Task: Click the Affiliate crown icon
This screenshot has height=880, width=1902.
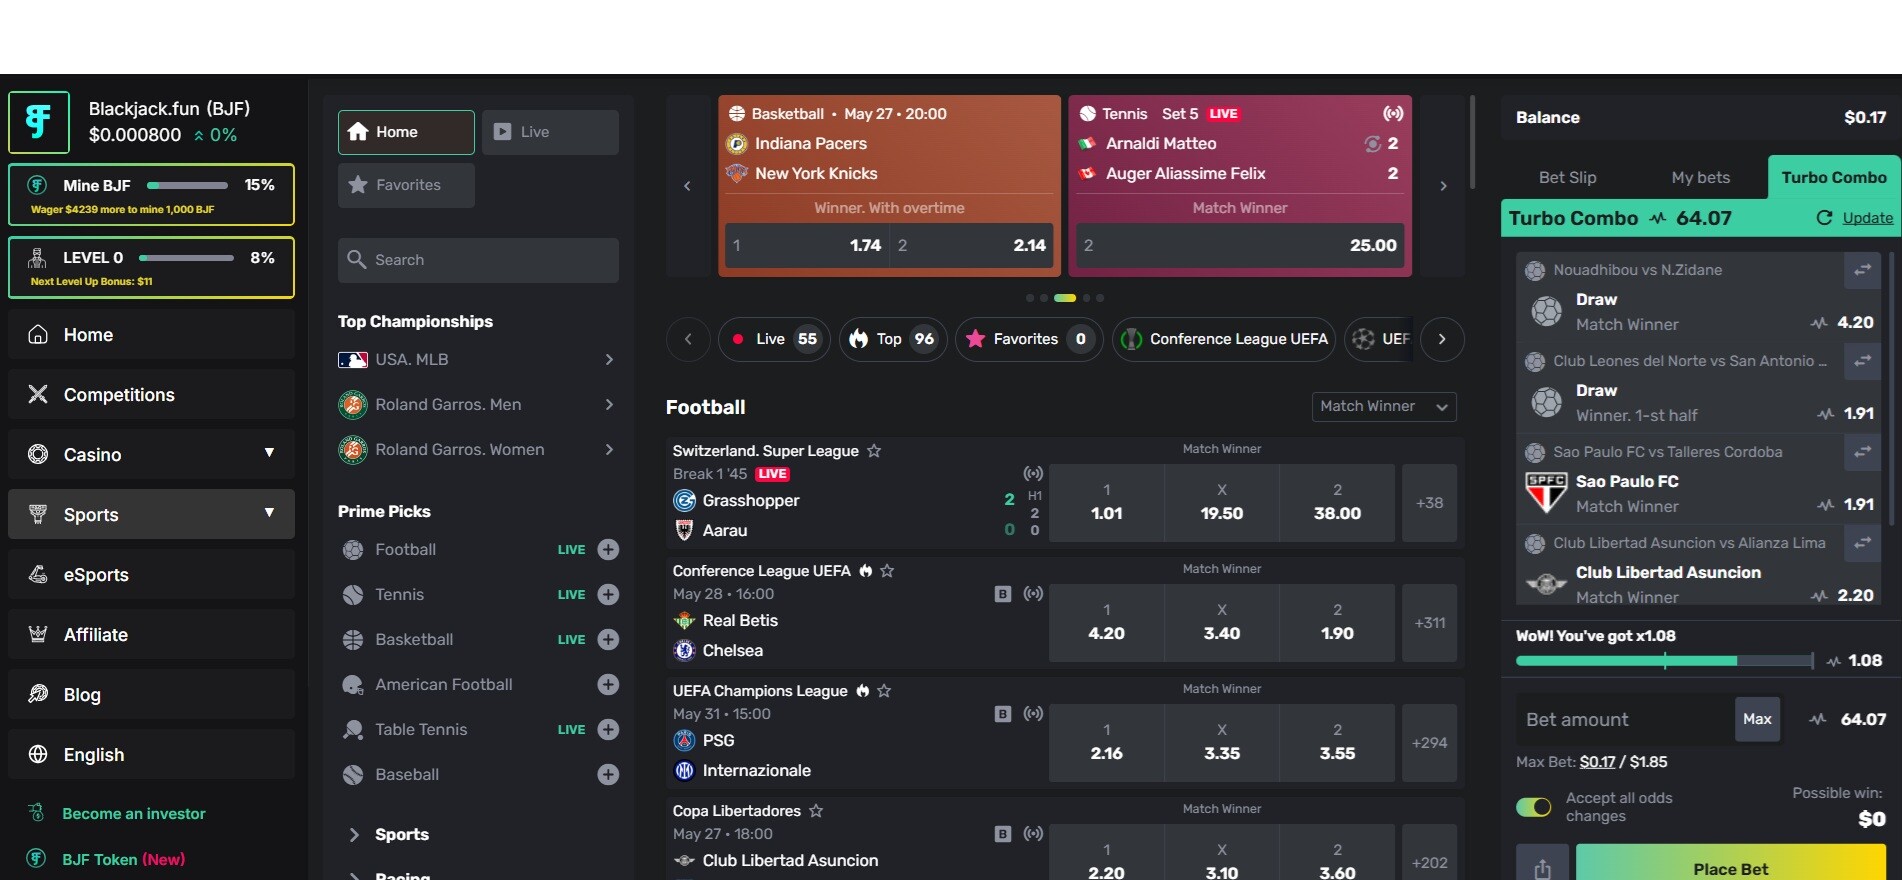Action: click(x=38, y=634)
